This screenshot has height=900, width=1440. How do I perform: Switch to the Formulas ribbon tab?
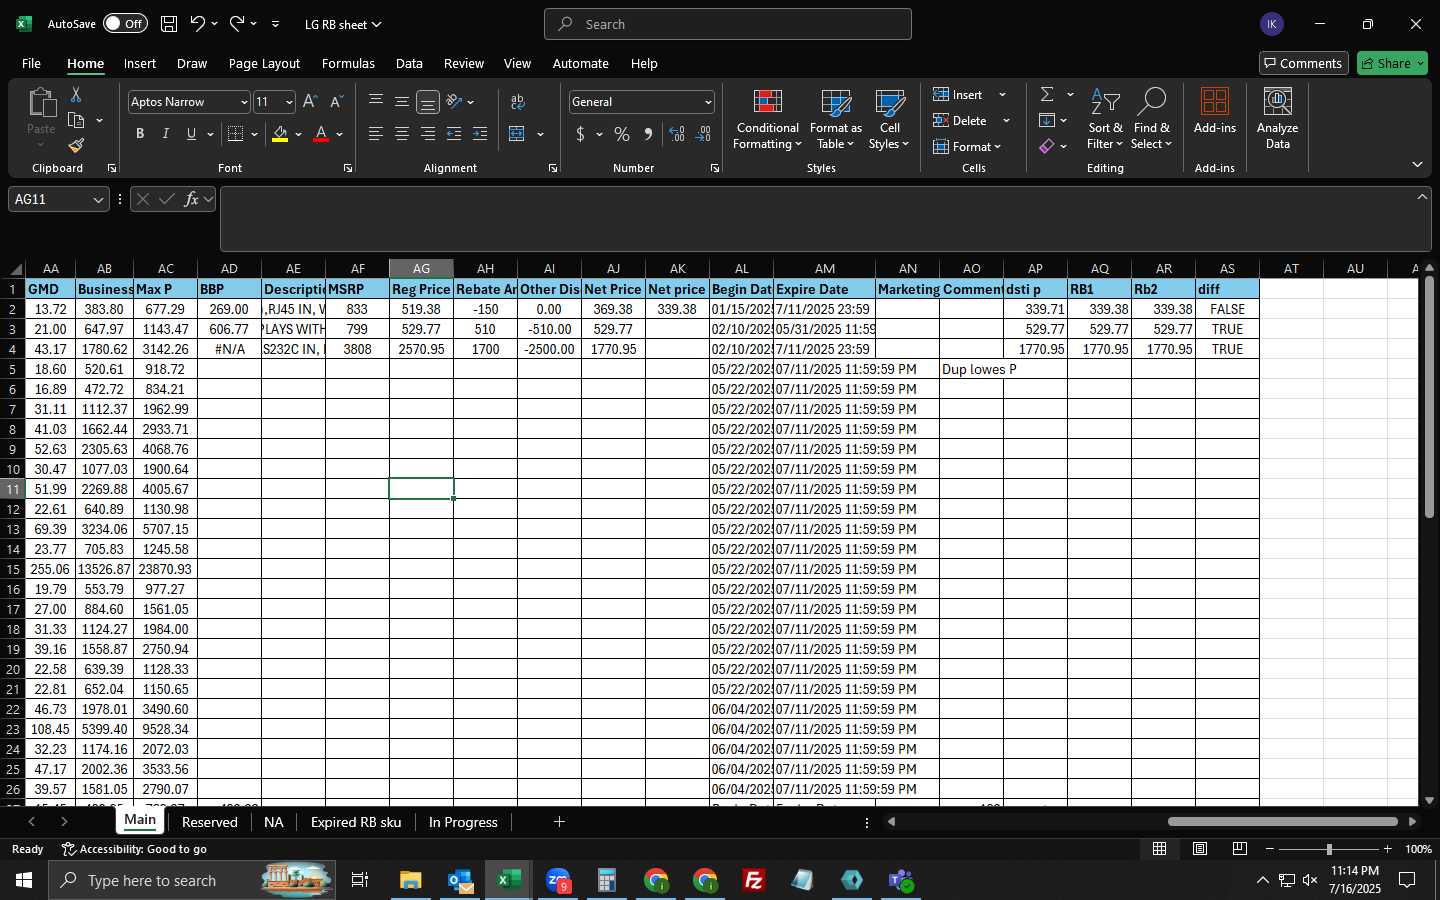[x=348, y=63]
